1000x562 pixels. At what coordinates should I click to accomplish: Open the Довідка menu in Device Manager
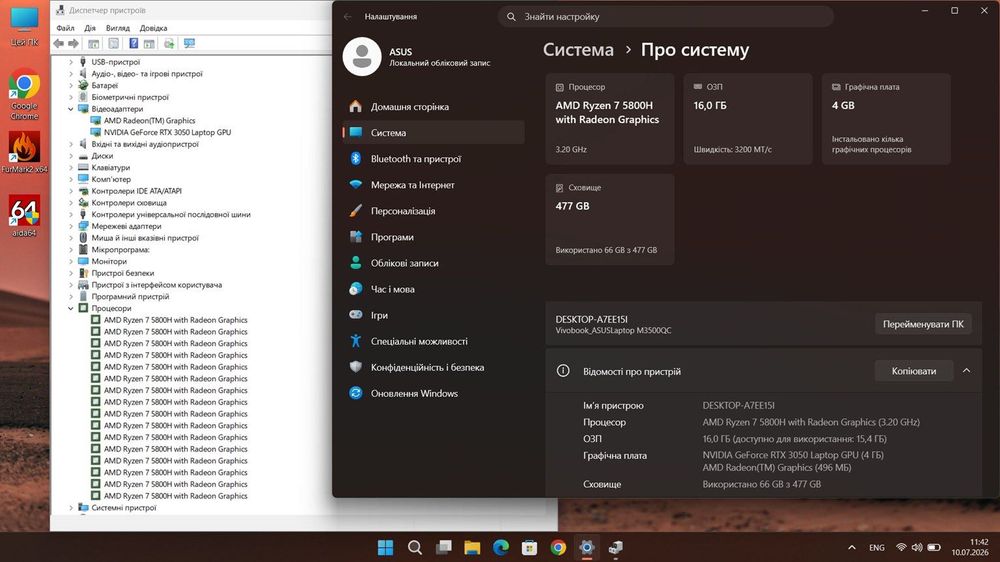coord(153,28)
